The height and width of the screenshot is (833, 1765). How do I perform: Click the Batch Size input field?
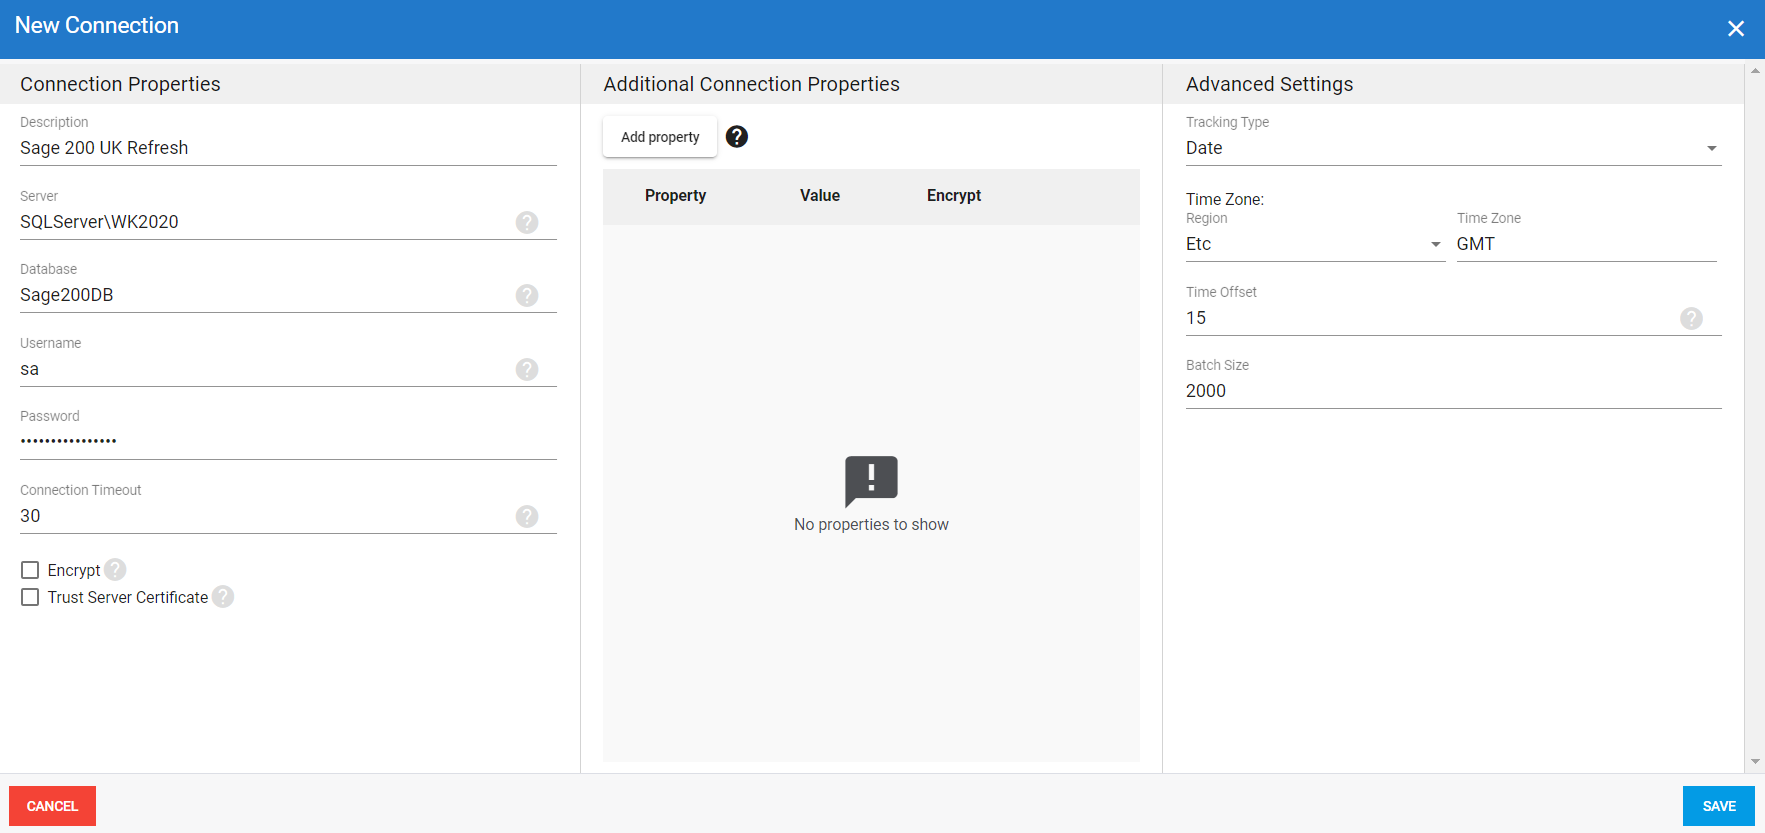[1452, 391]
